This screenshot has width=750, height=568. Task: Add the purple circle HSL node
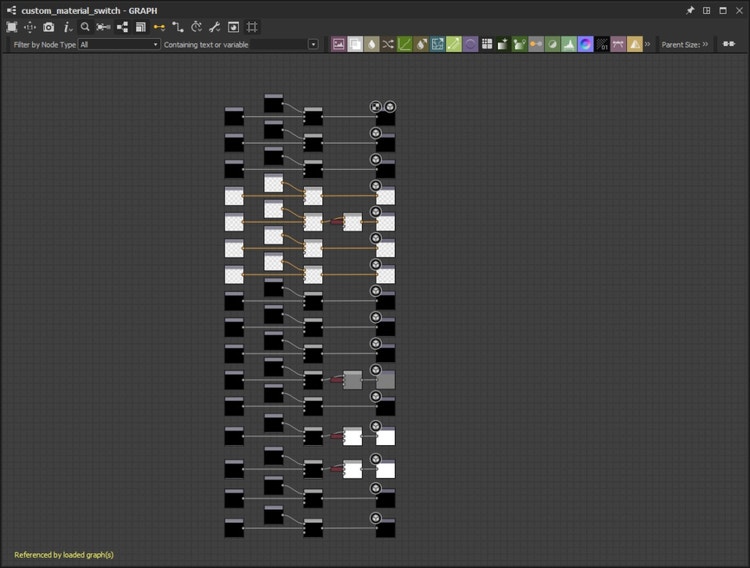coord(470,45)
